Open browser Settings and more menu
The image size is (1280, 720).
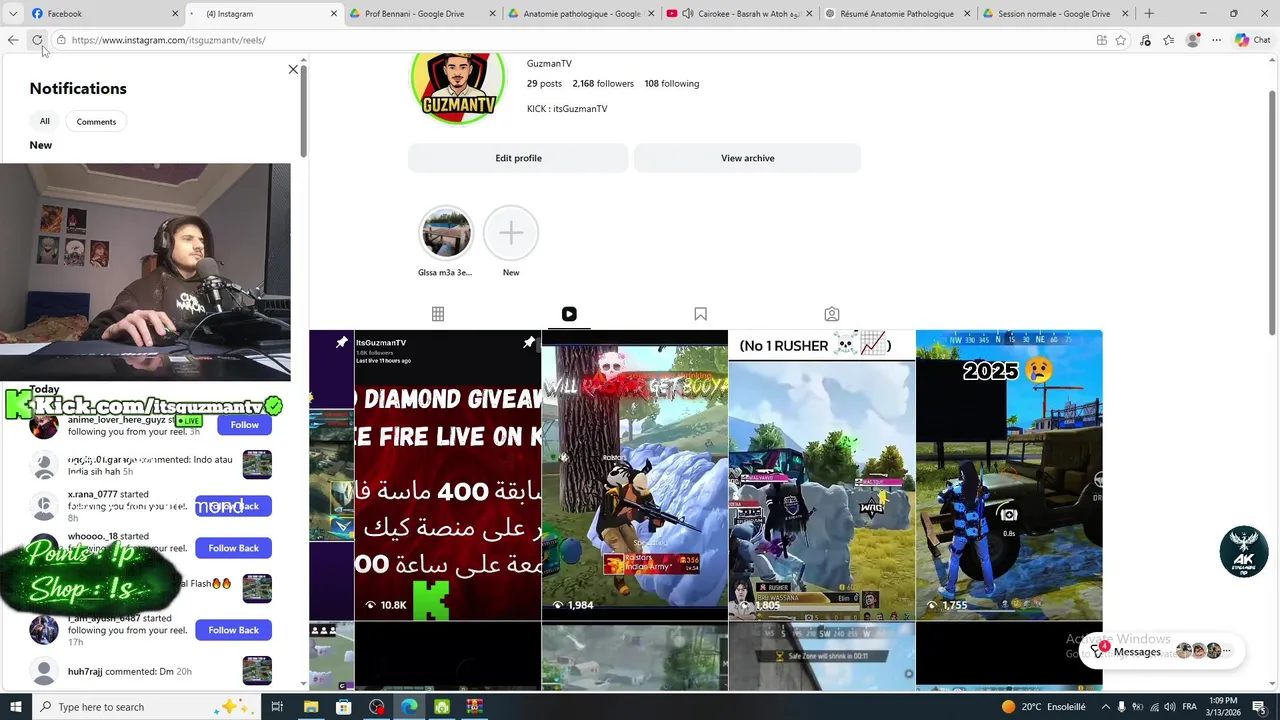click(1216, 40)
